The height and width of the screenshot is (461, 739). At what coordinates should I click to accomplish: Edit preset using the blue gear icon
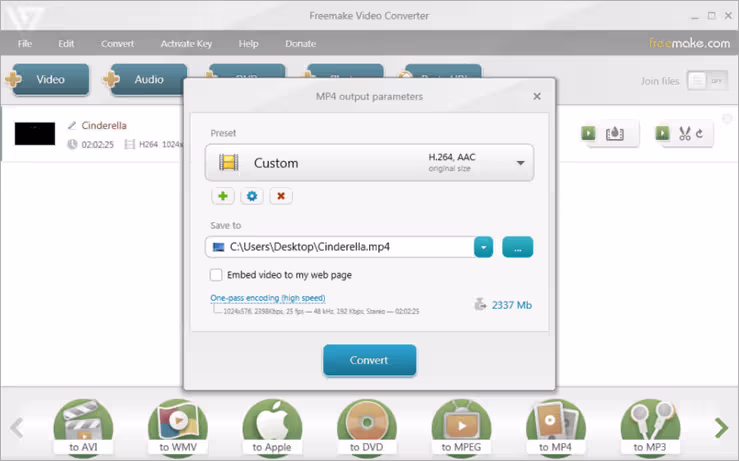point(252,196)
